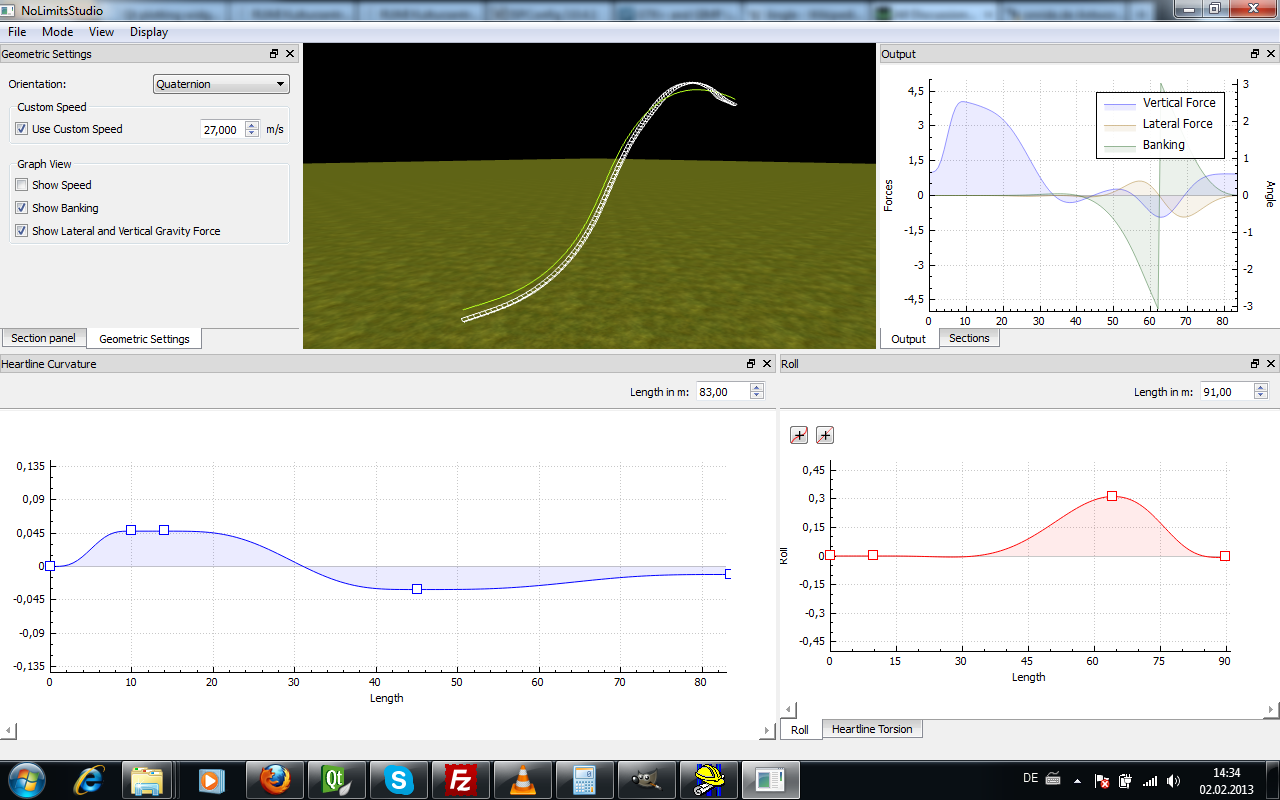The height and width of the screenshot is (800, 1280).
Task: Open the Sections tab in Output panel
Action: tap(969, 338)
